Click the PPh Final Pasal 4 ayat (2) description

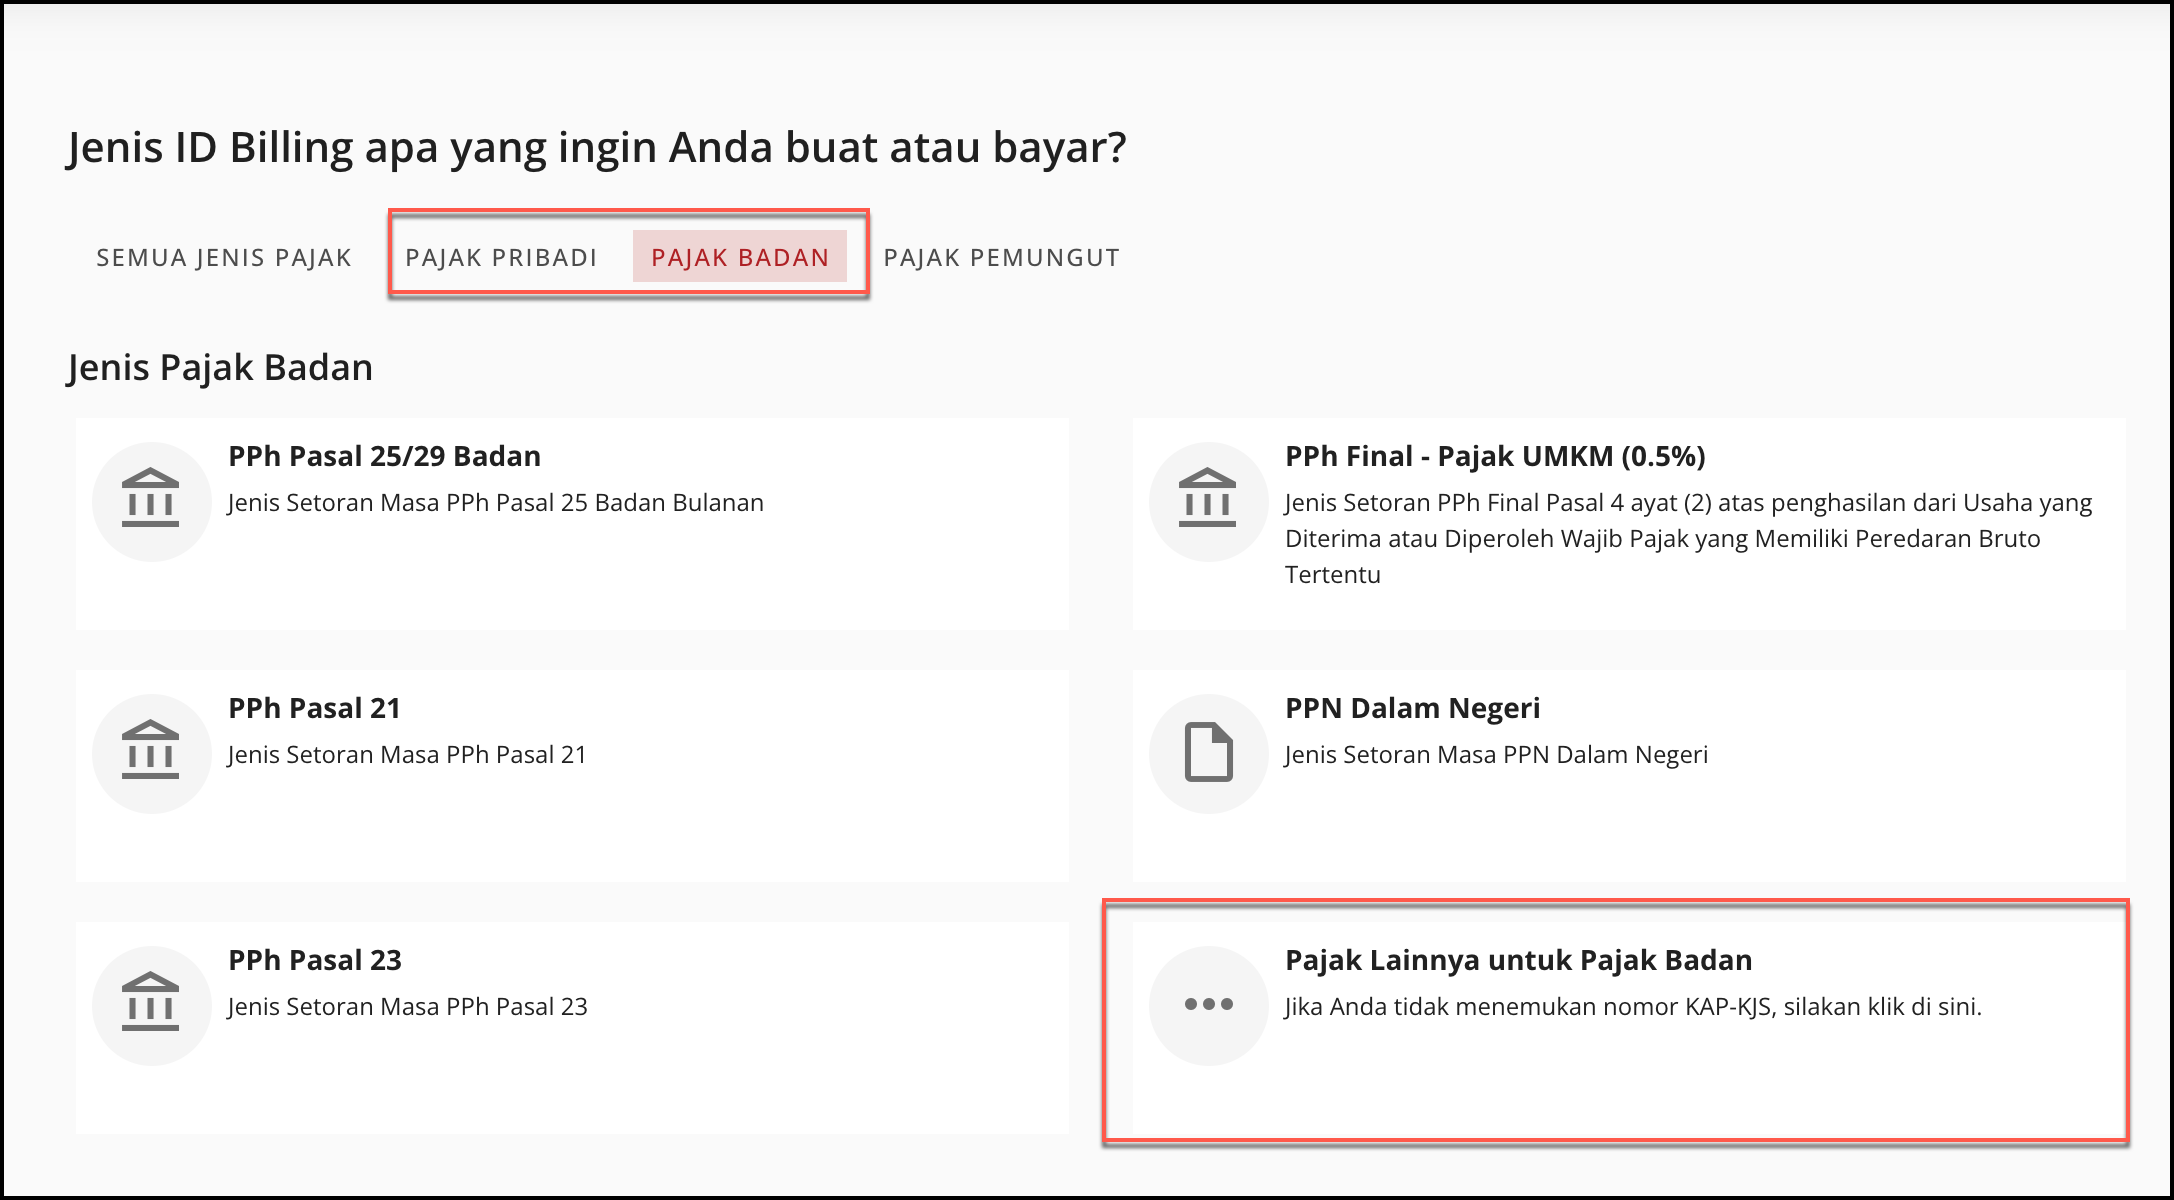1662,538
